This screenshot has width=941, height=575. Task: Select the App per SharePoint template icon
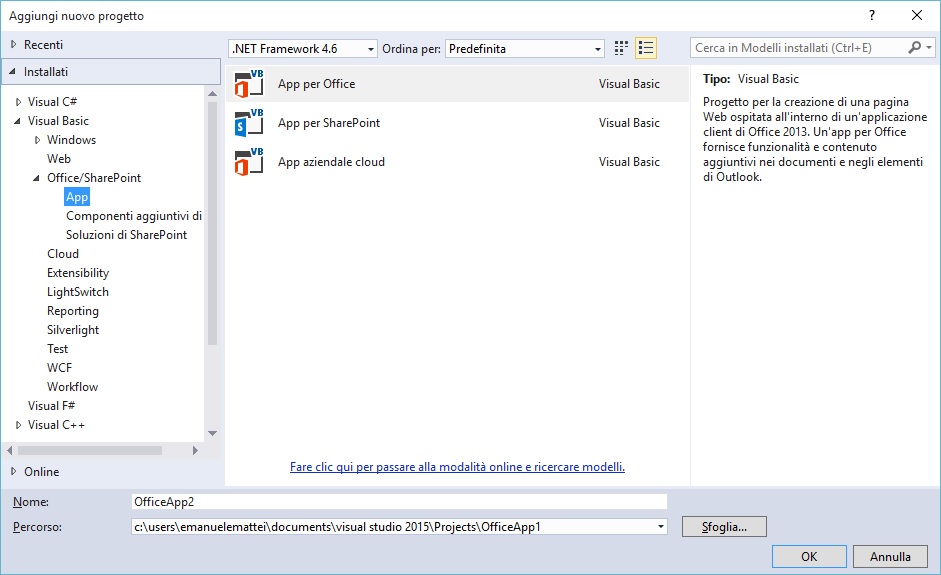click(x=248, y=123)
